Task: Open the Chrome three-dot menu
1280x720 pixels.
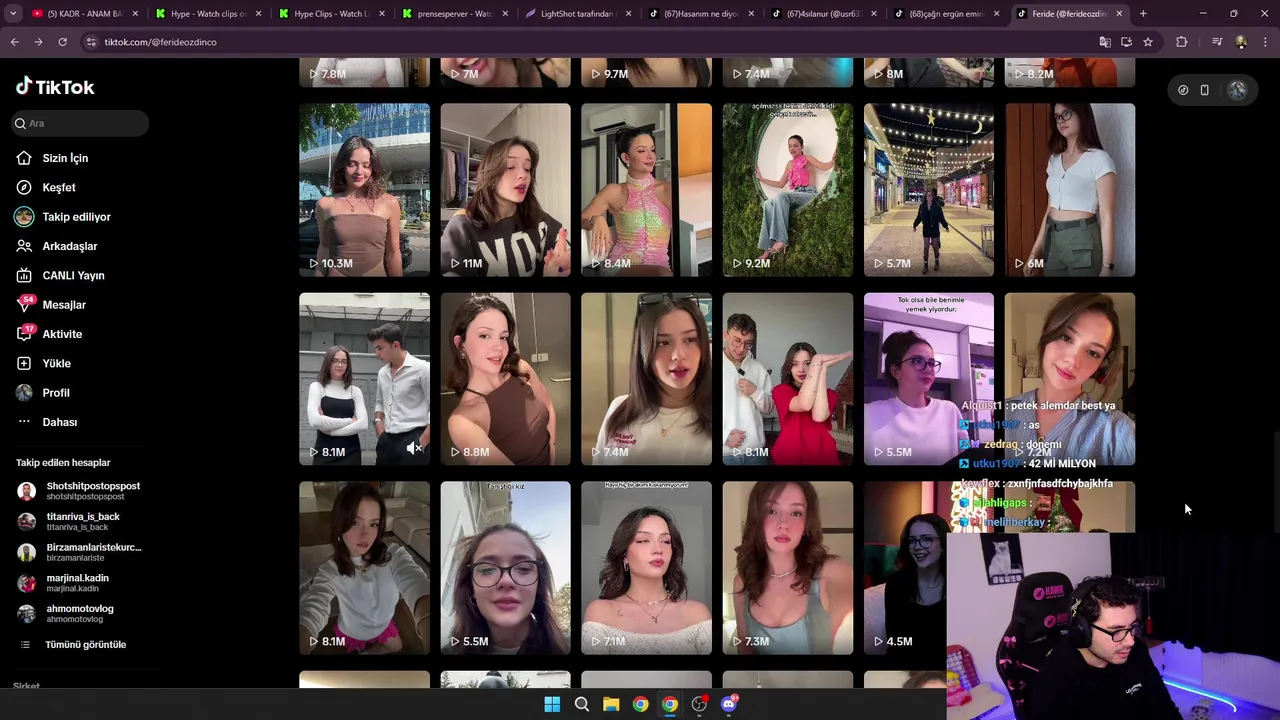Action: pyautogui.click(x=1265, y=42)
